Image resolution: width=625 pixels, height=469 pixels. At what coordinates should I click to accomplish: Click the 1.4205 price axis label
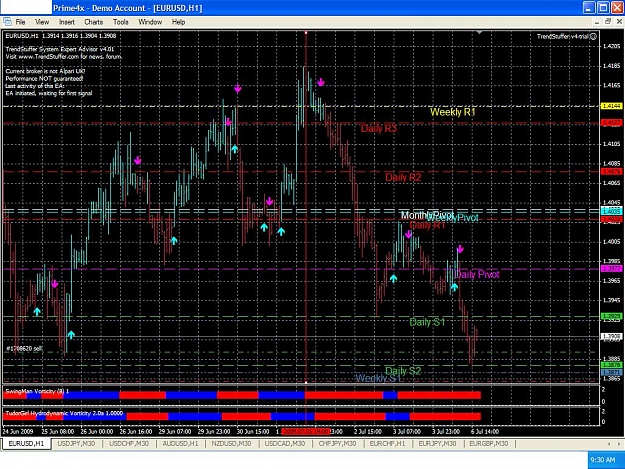(611, 46)
